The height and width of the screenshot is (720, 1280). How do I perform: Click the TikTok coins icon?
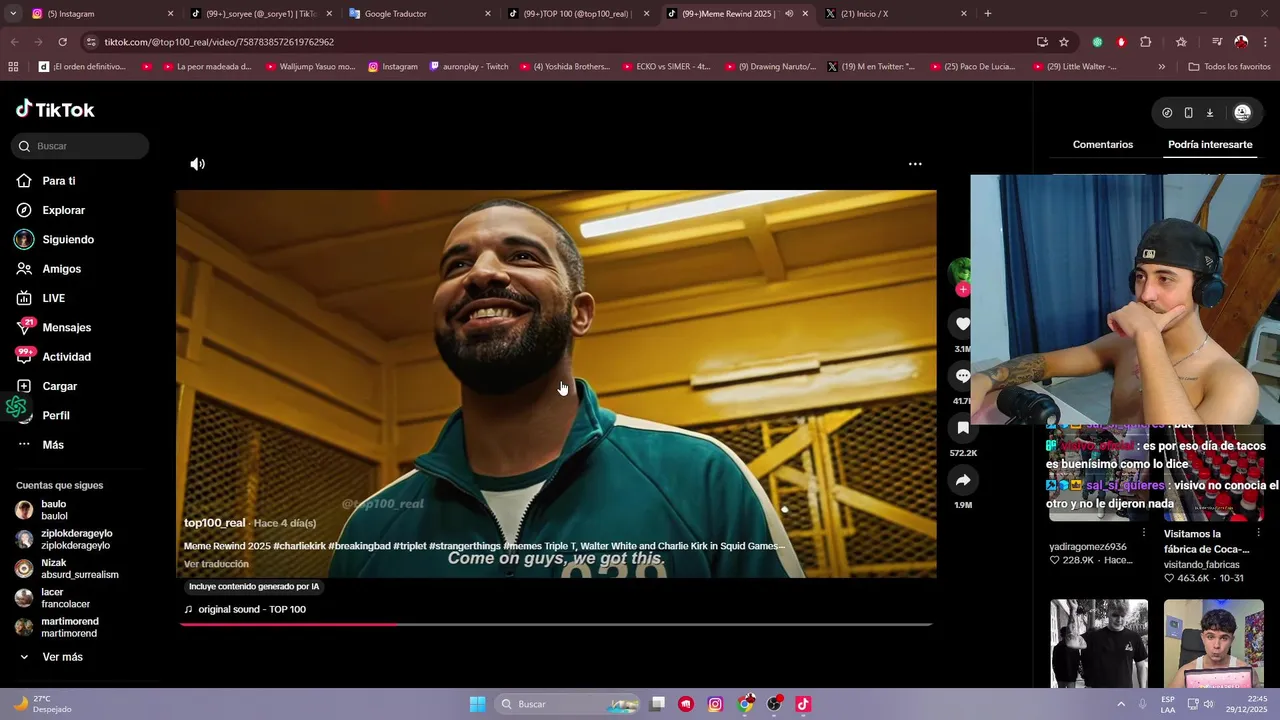(1167, 113)
